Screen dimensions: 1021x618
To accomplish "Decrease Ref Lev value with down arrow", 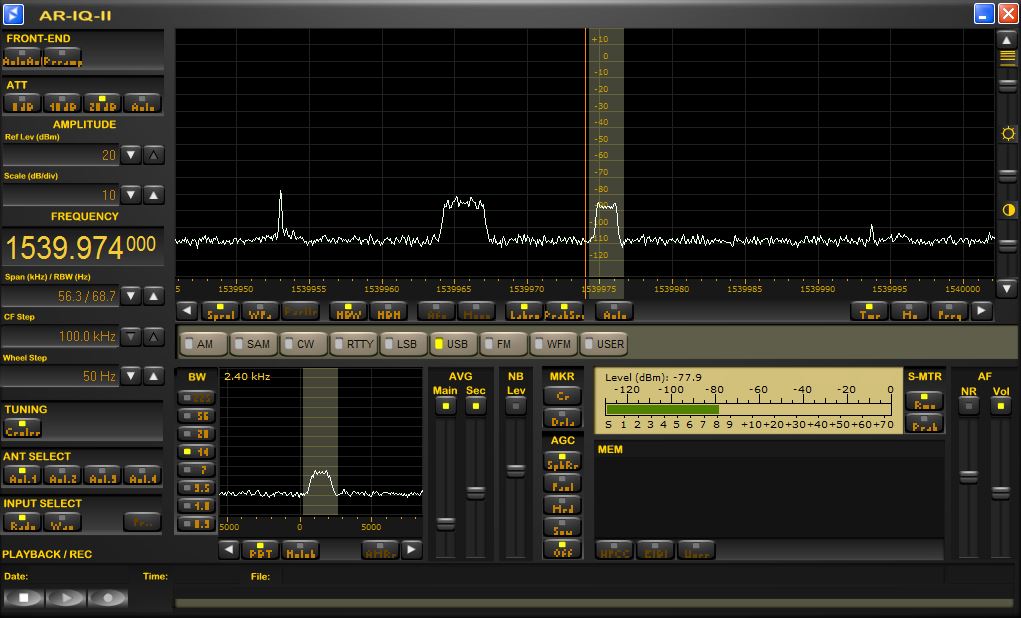I will coord(131,155).
